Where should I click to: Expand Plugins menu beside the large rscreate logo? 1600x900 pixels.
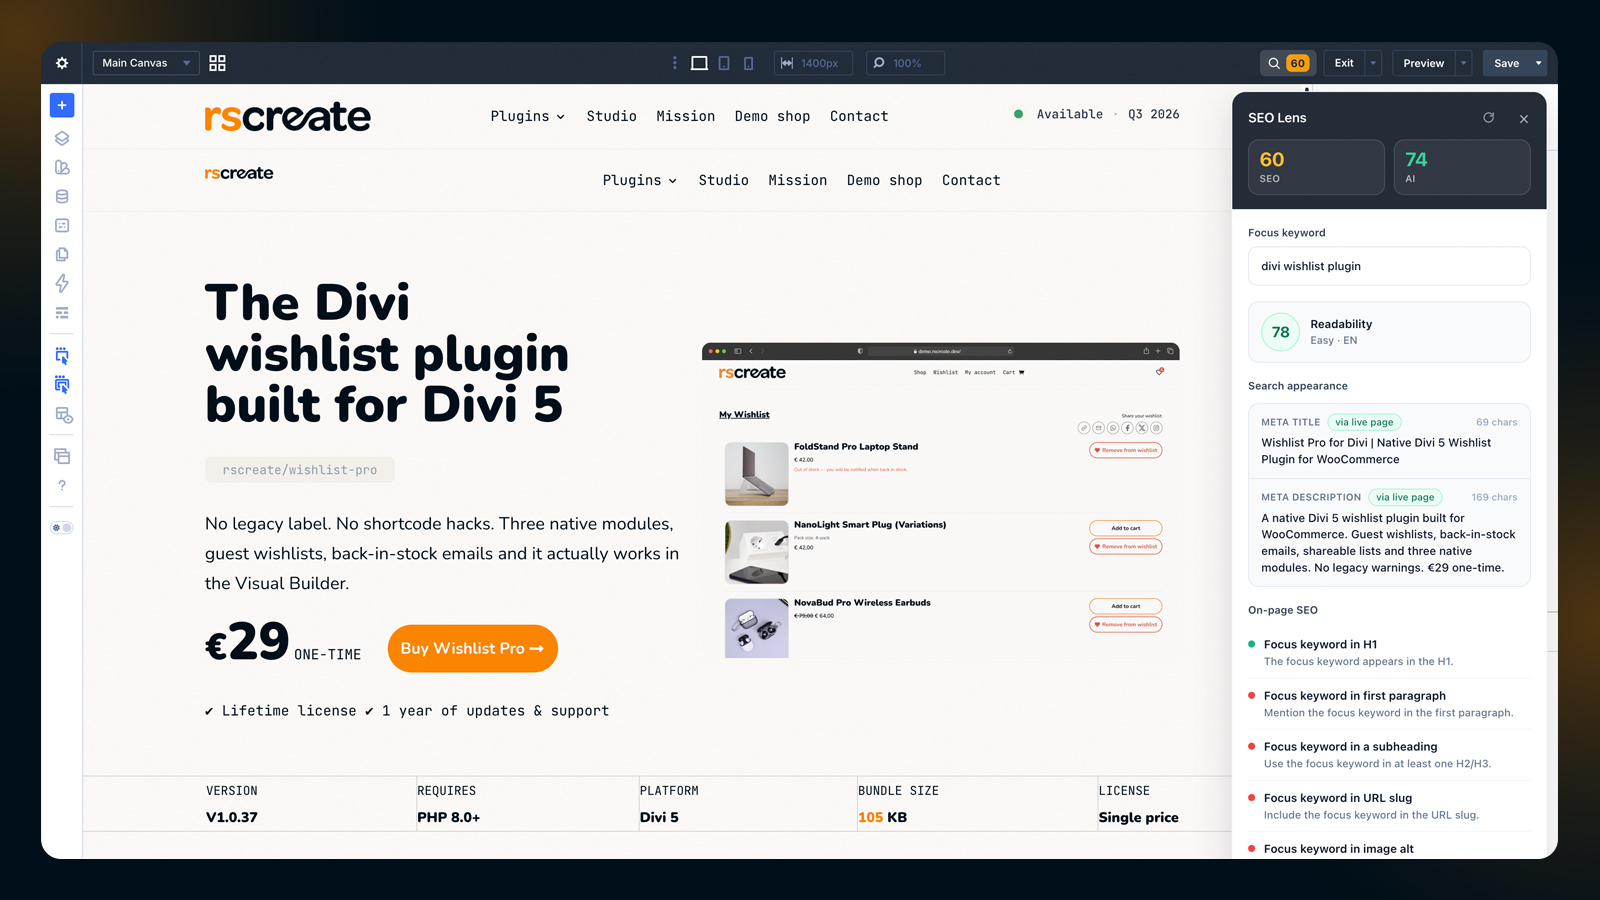528,116
